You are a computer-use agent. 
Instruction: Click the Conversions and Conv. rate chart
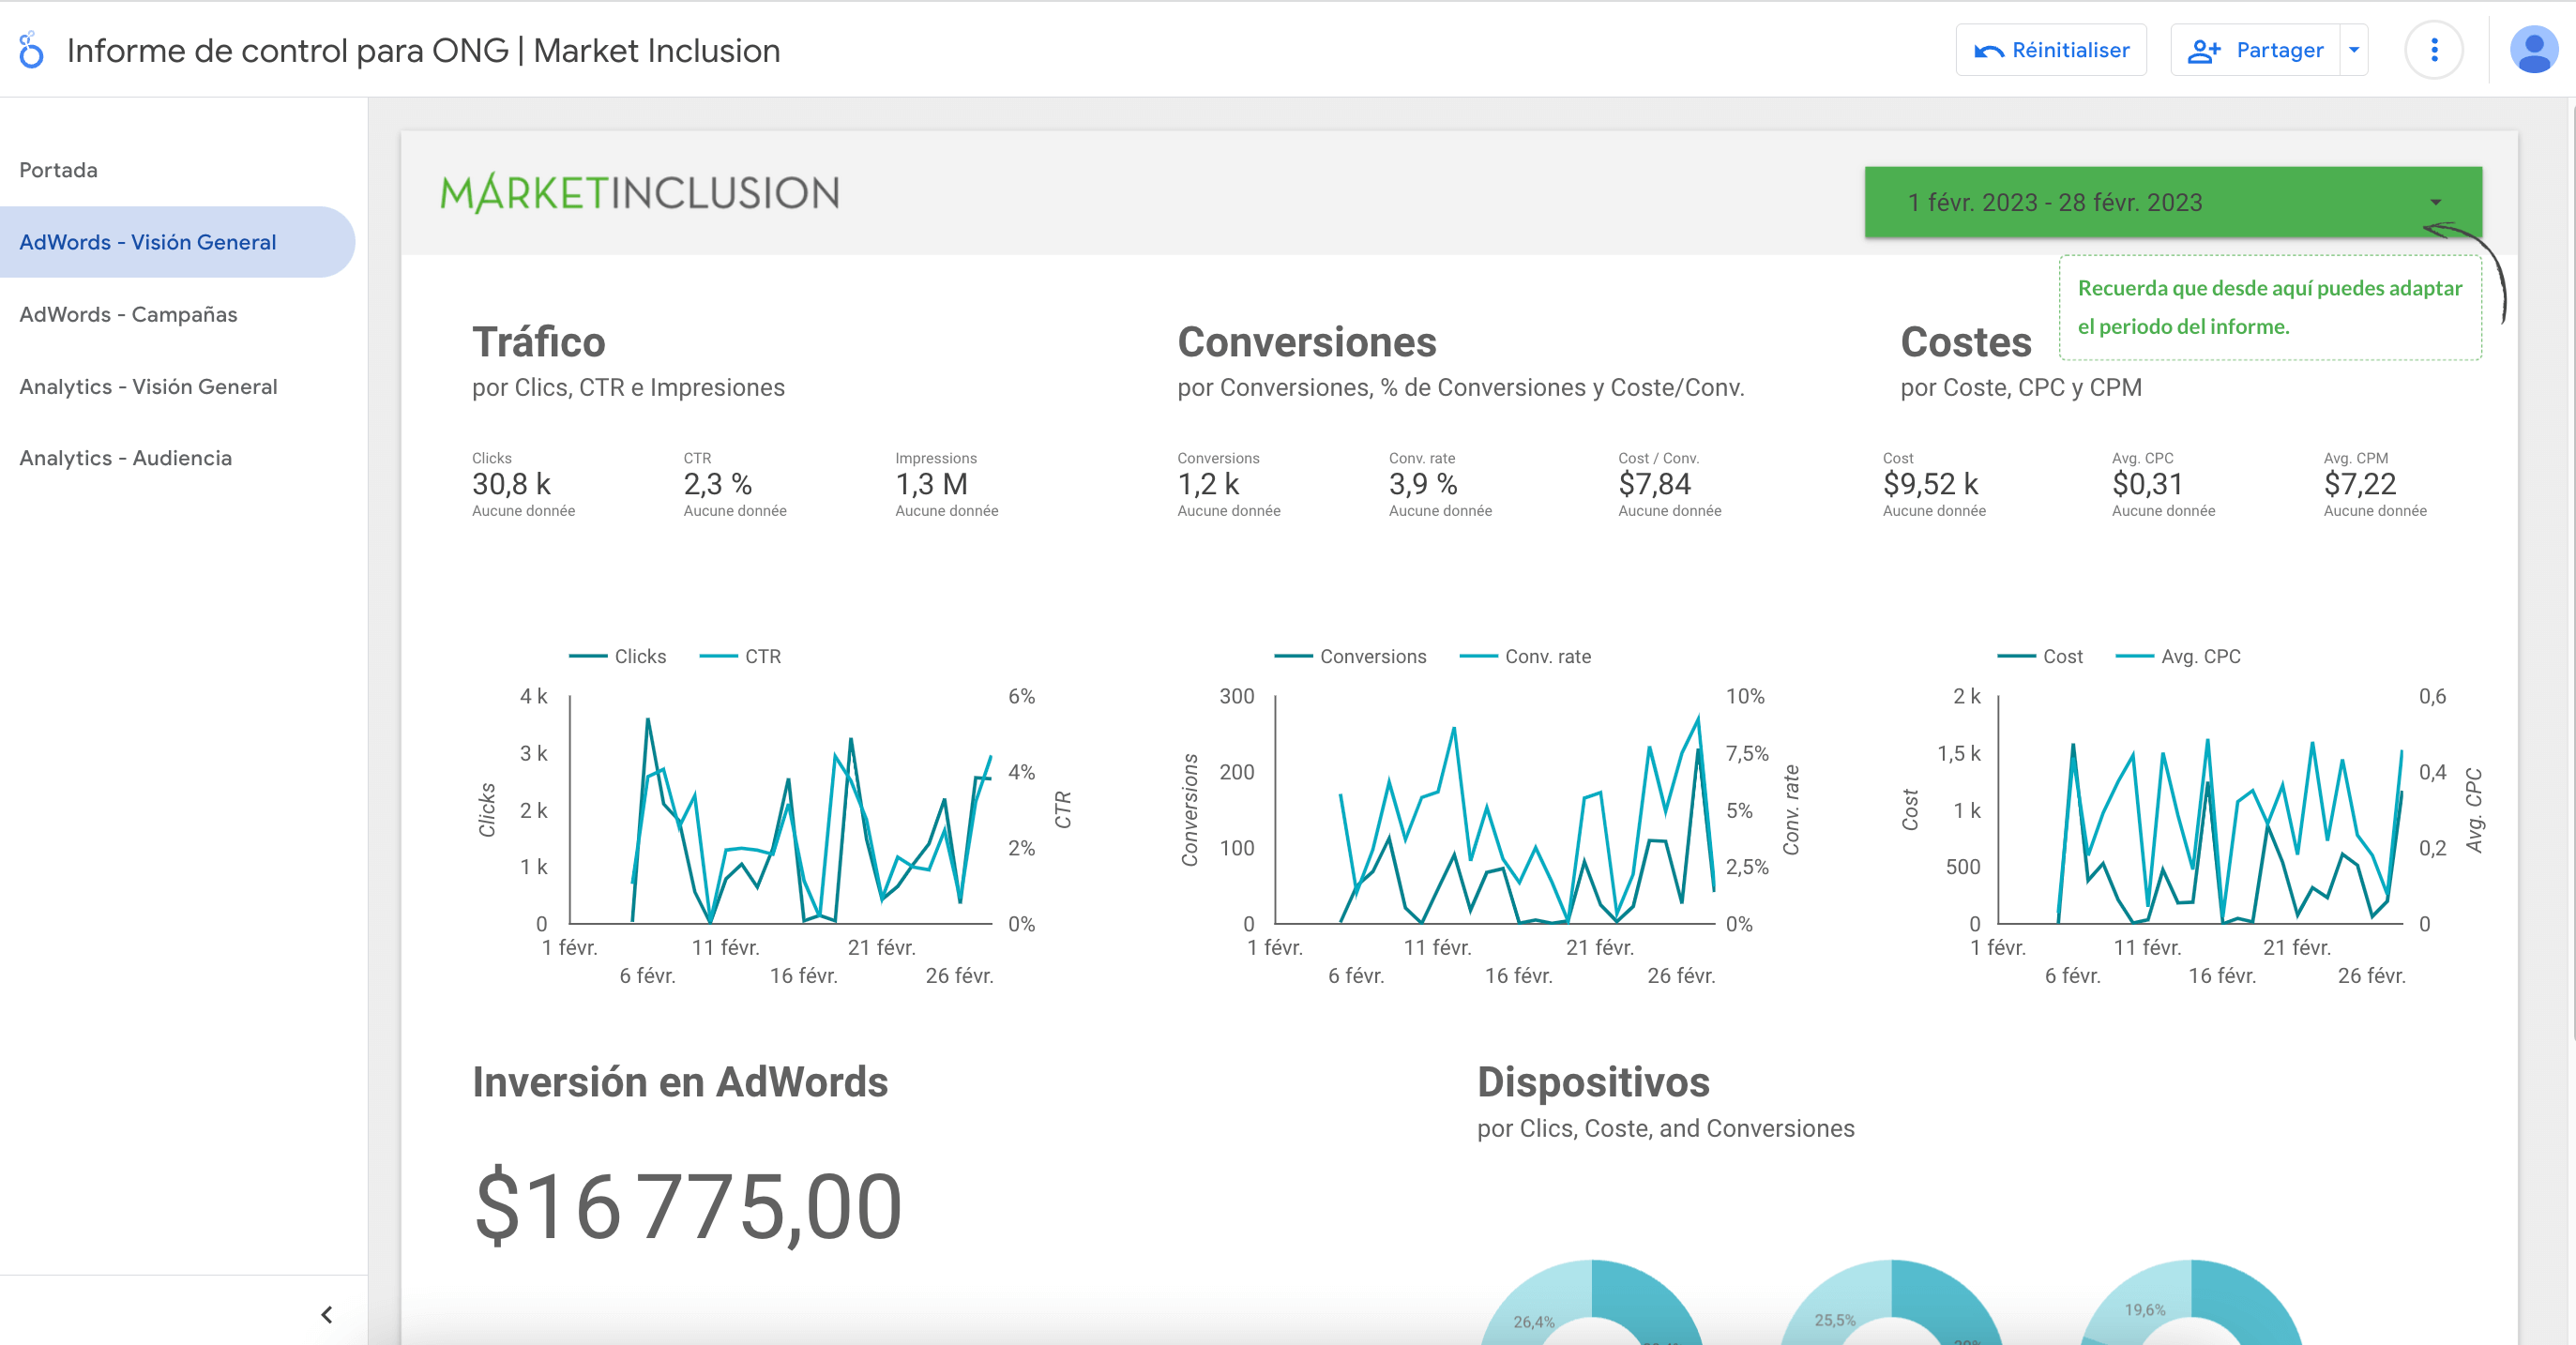click(1490, 815)
